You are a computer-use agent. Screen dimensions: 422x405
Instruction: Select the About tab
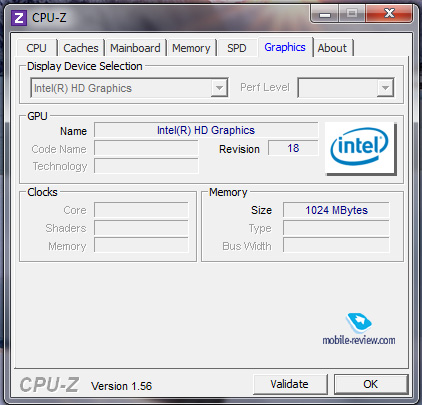332,48
